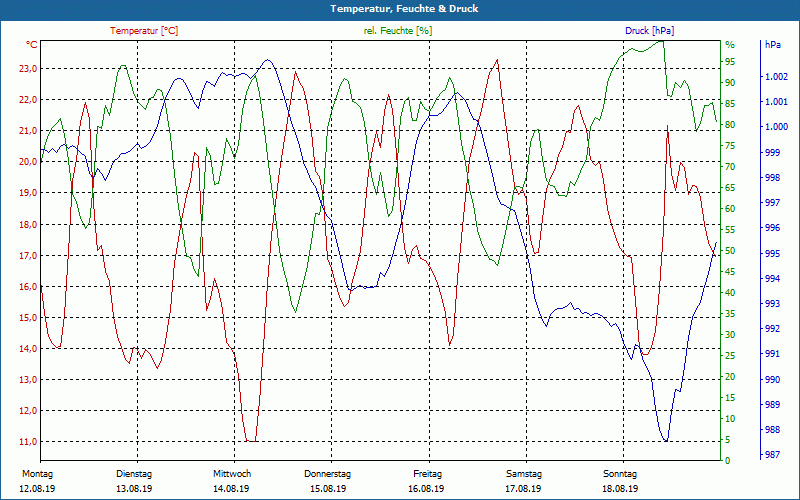Click the 991 pressure axis value
800x500 pixels.
click(x=772, y=354)
